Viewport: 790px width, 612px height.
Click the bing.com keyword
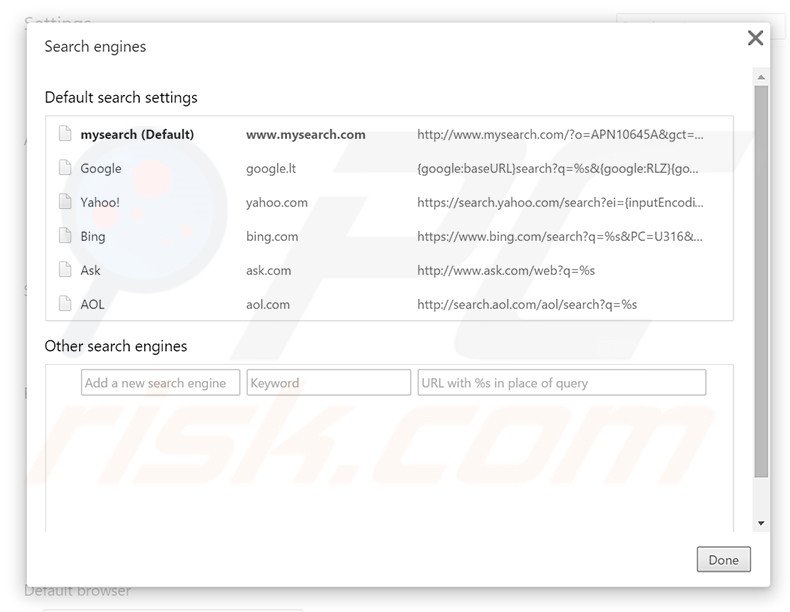(272, 236)
